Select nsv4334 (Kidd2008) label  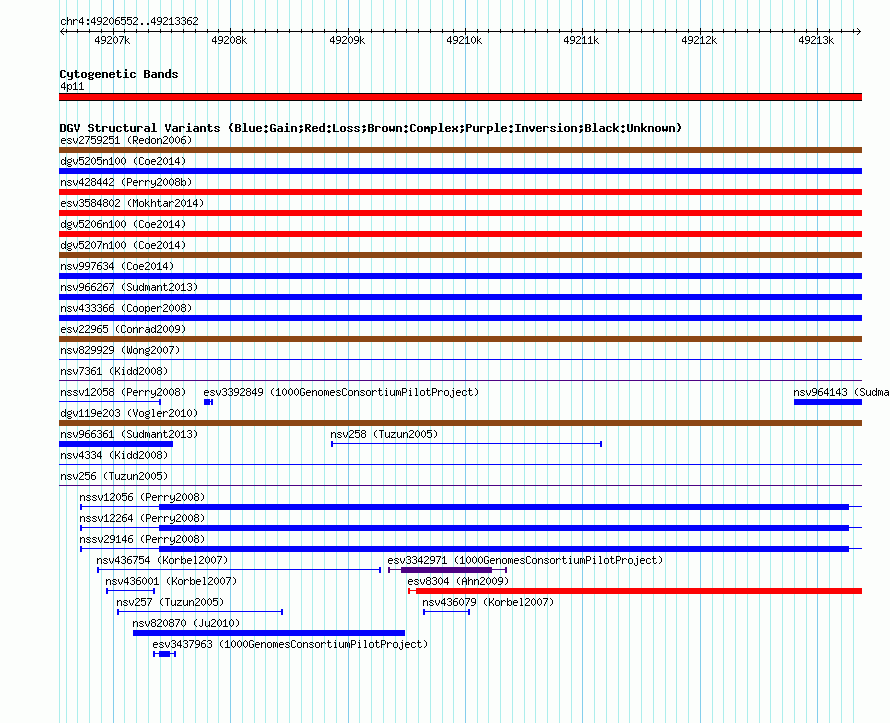[x=114, y=455]
